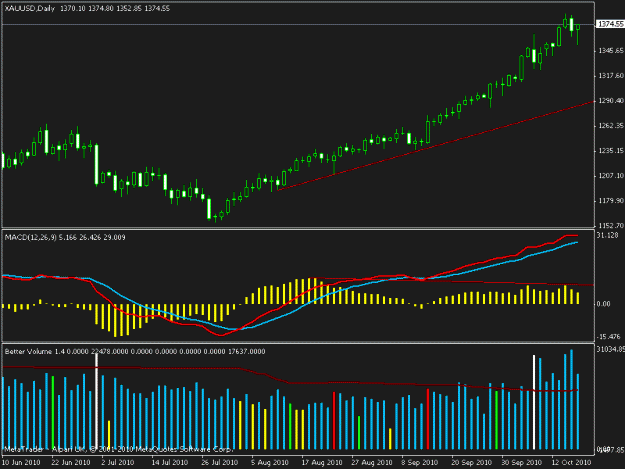
Task: Click the 20 Sep 2010 date label
Action: (x=472, y=463)
